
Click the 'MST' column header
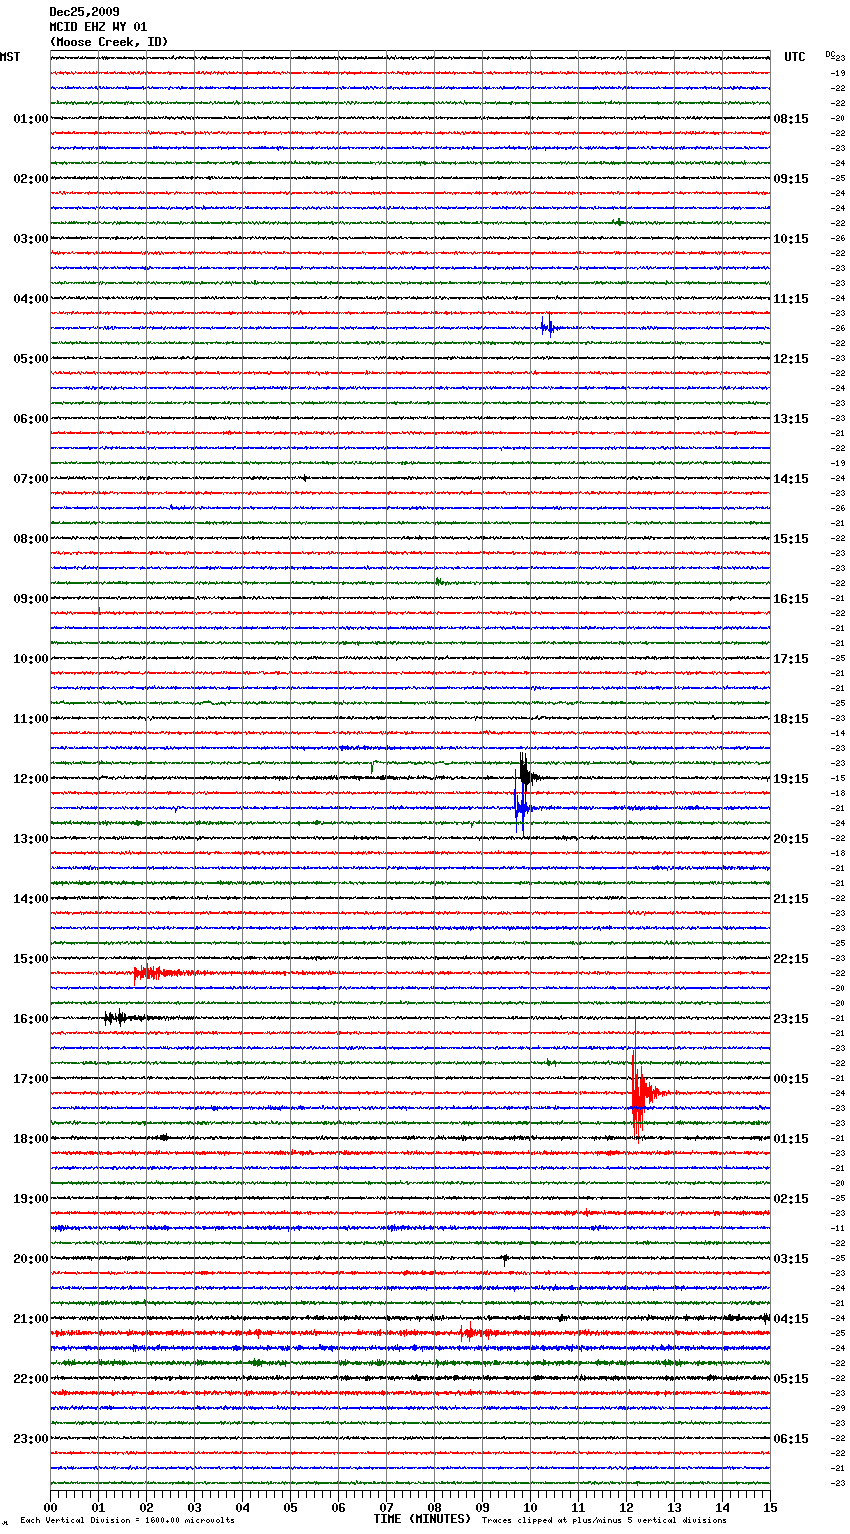10,57
